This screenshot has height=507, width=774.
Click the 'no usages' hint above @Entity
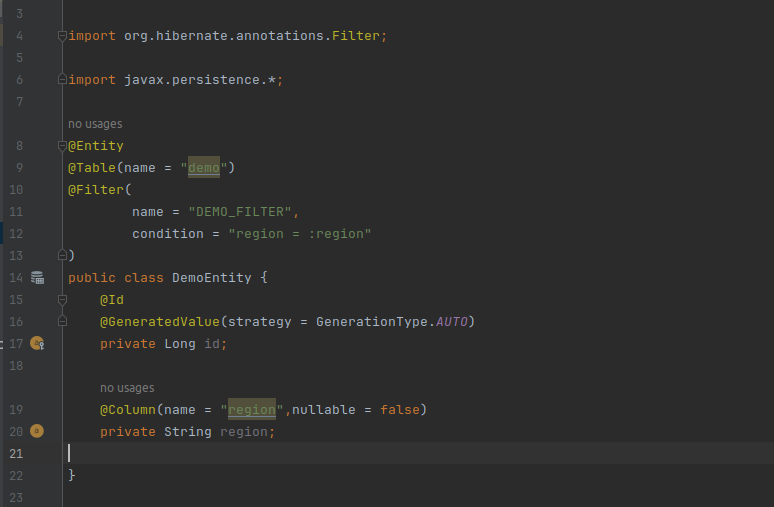[95, 124]
